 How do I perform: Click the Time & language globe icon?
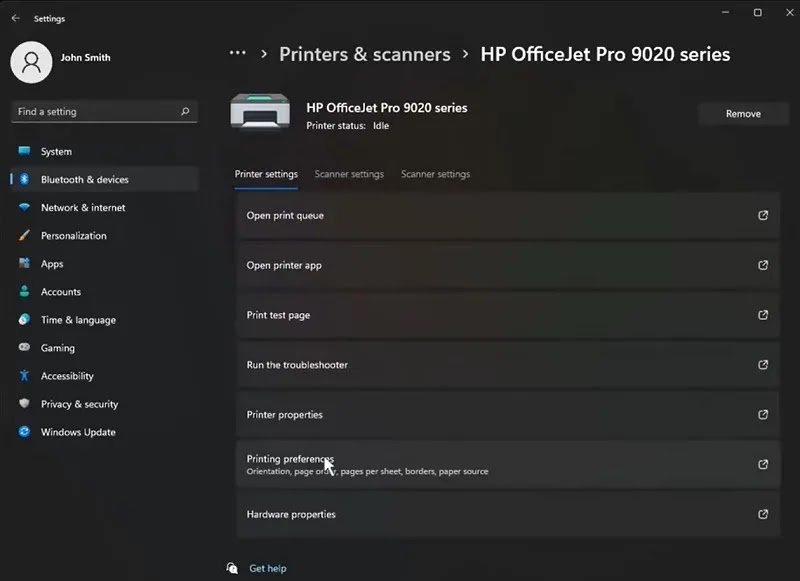point(24,319)
